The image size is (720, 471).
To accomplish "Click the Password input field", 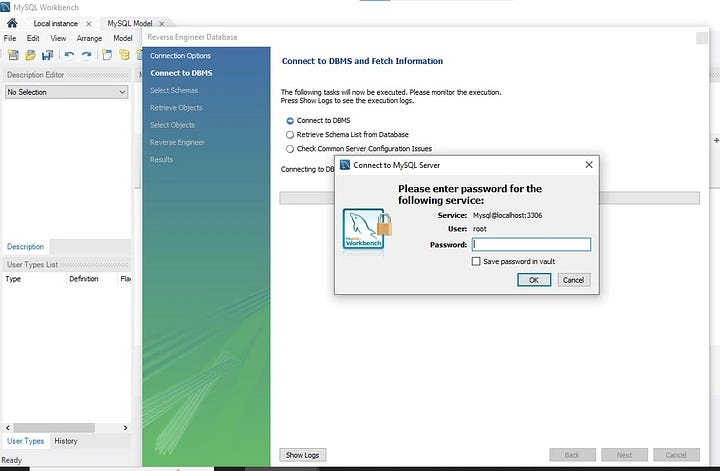I will pyautogui.click(x=531, y=244).
